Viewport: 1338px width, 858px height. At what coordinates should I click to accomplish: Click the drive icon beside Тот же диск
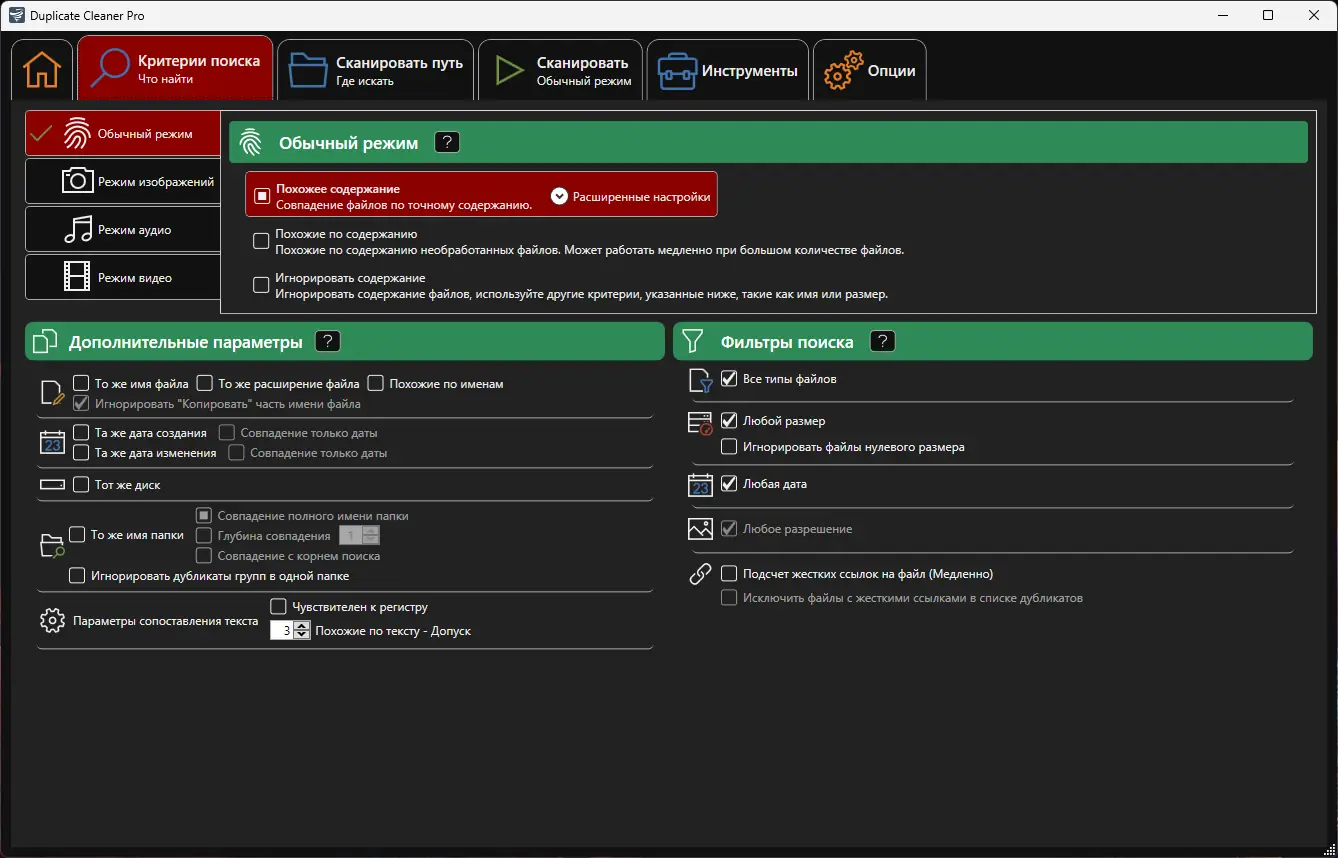pyautogui.click(x=52, y=484)
